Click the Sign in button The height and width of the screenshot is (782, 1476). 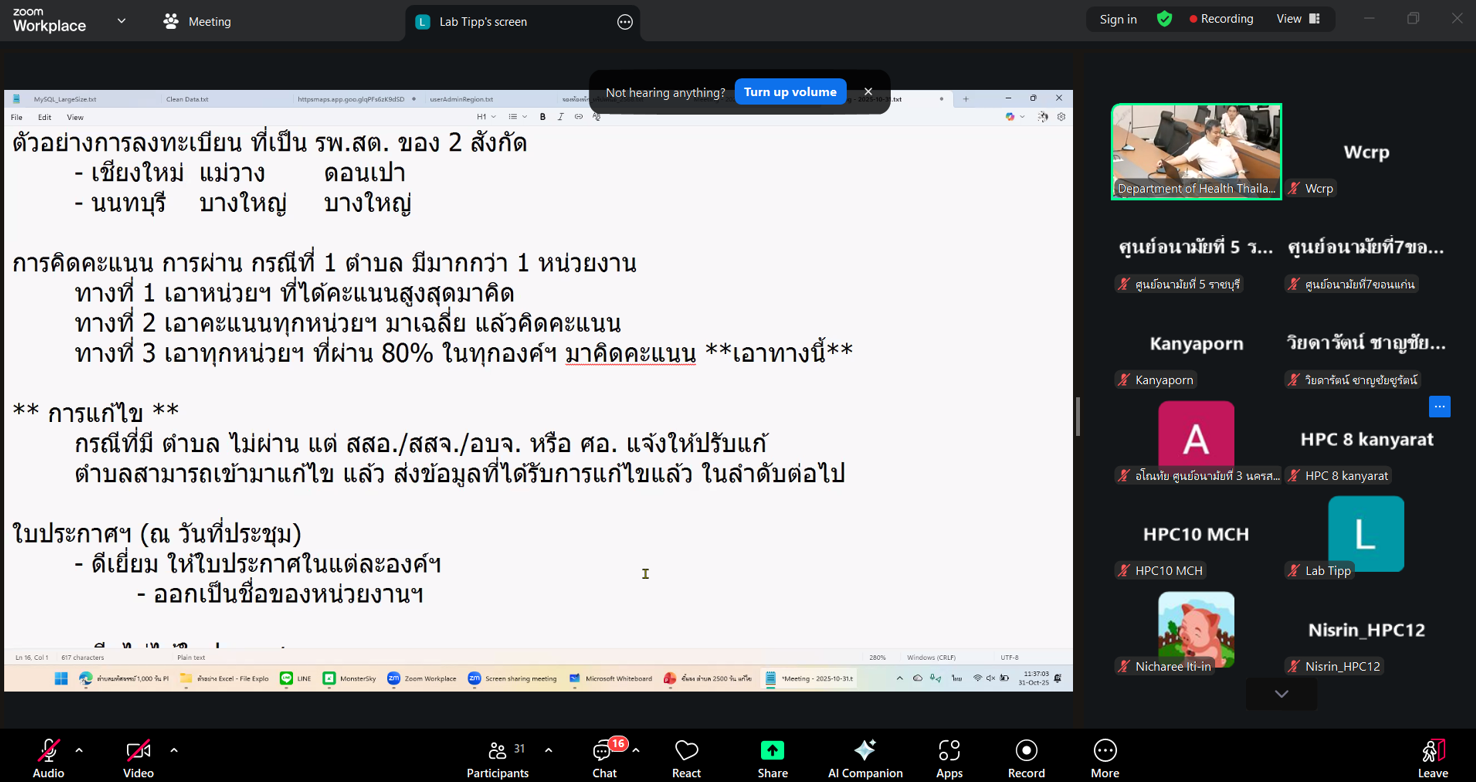(x=1118, y=19)
